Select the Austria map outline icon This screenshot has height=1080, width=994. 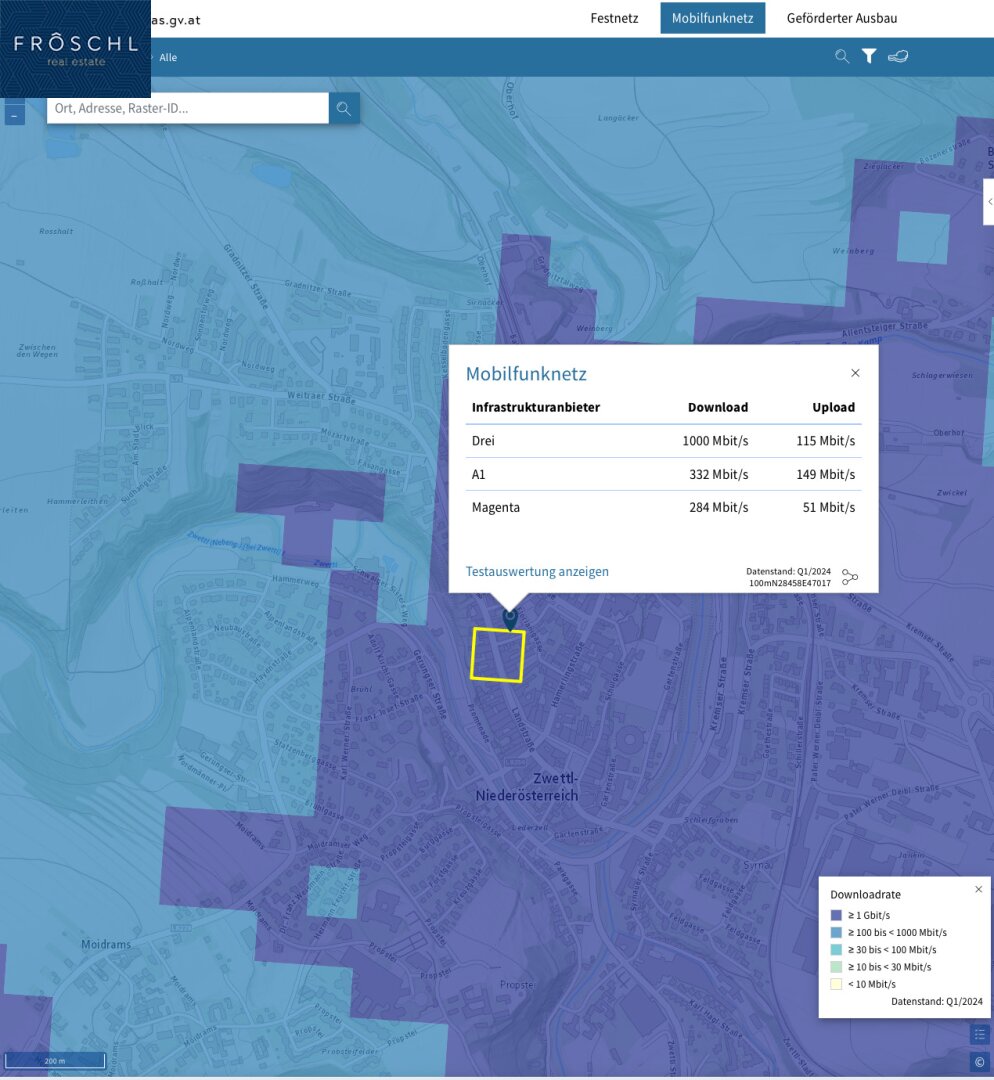pos(898,56)
